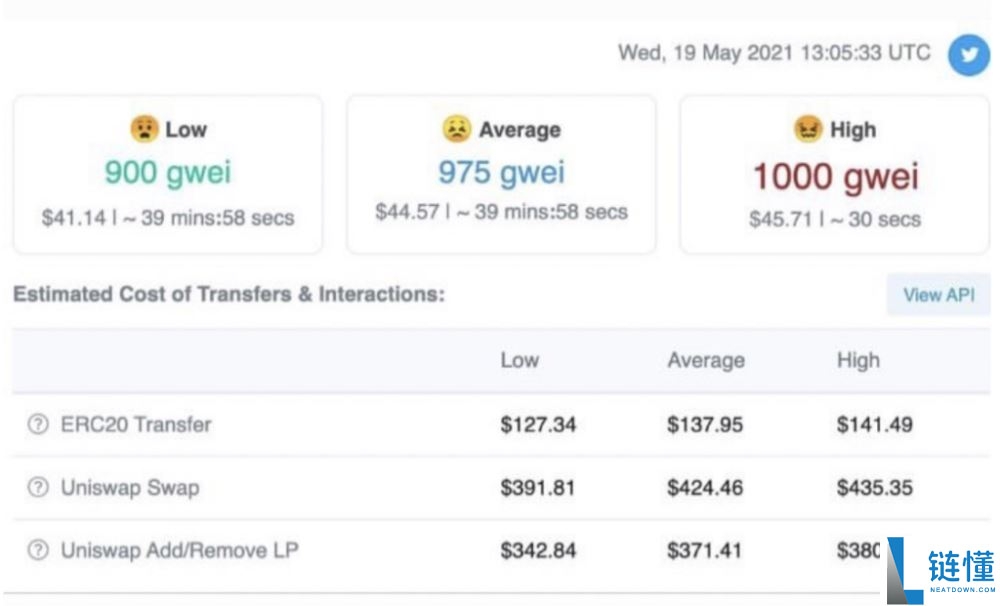Select the ERC20 Transfer row label

pos(135,424)
